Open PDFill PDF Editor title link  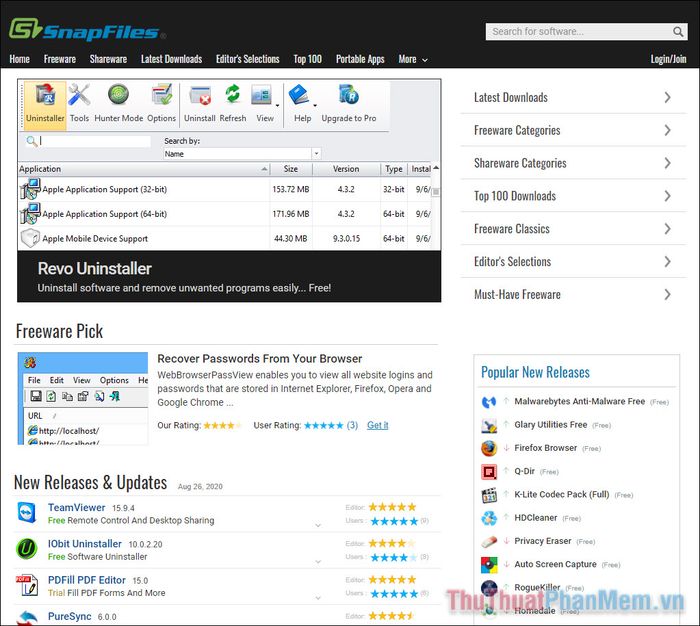(x=87, y=580)
